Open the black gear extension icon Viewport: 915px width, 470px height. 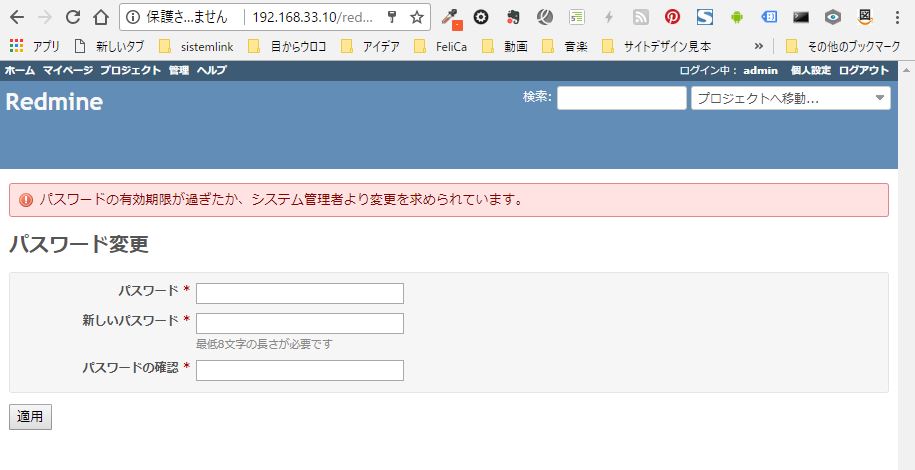point(481,17)
